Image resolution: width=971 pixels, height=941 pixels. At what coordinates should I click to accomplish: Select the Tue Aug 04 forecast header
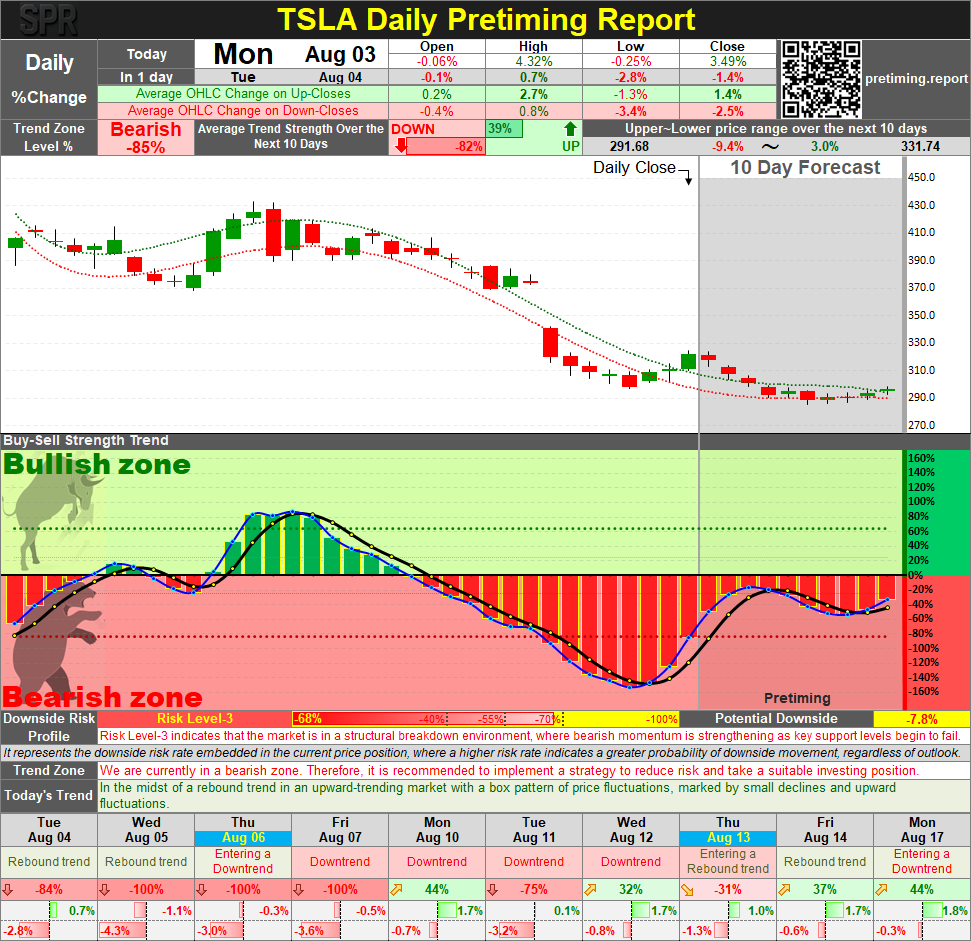(x=49, y=830)
